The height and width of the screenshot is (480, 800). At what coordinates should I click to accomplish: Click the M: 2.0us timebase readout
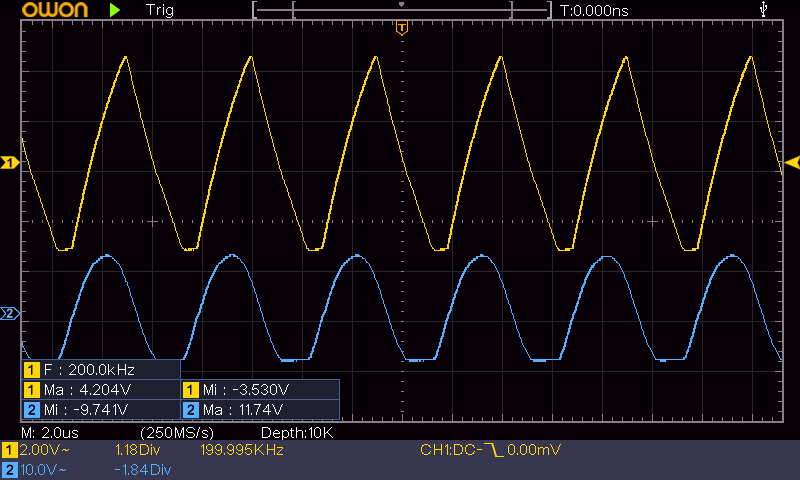click(x=50, y=433)
